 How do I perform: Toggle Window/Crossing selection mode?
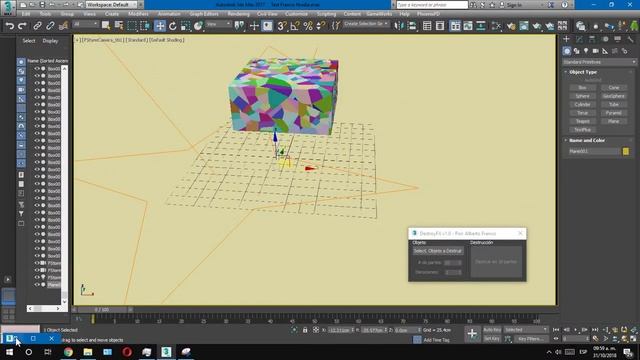tap(145, 26)
